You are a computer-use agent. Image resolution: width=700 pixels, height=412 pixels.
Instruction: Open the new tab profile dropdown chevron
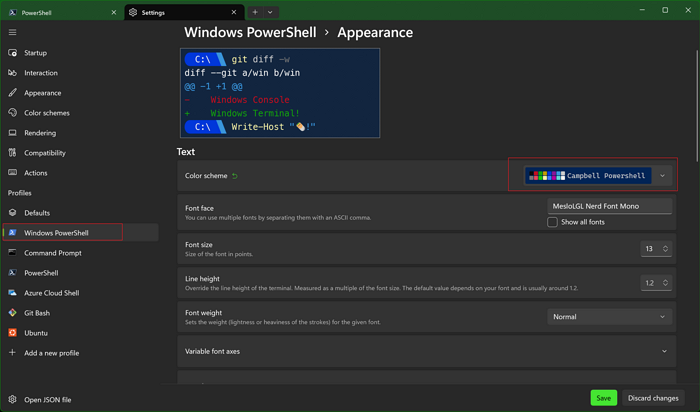click(x=270, y=12)
